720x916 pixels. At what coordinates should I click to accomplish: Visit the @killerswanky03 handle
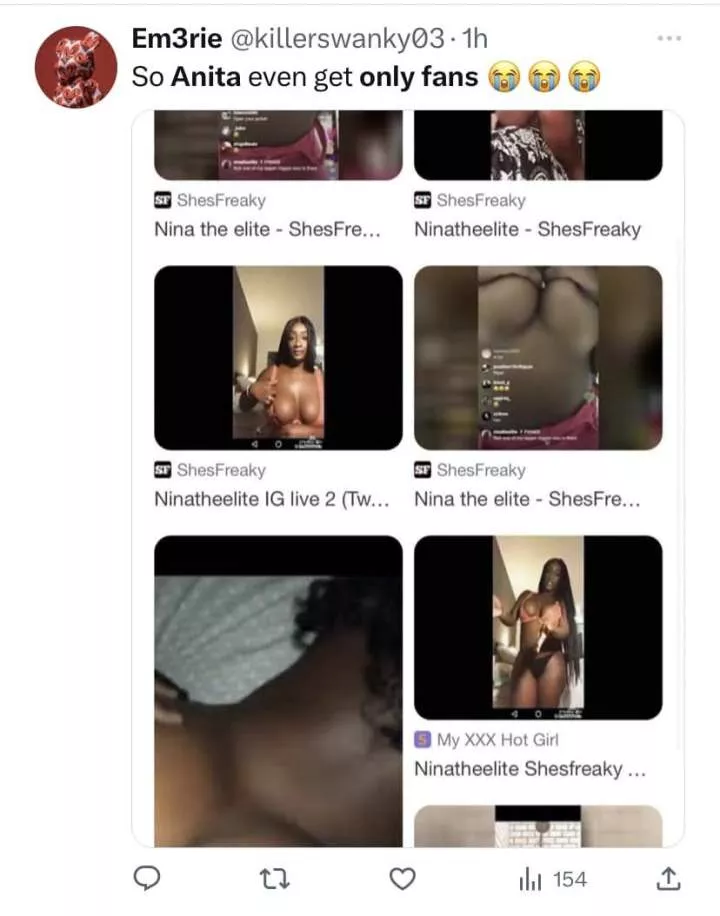pos(337,39)
